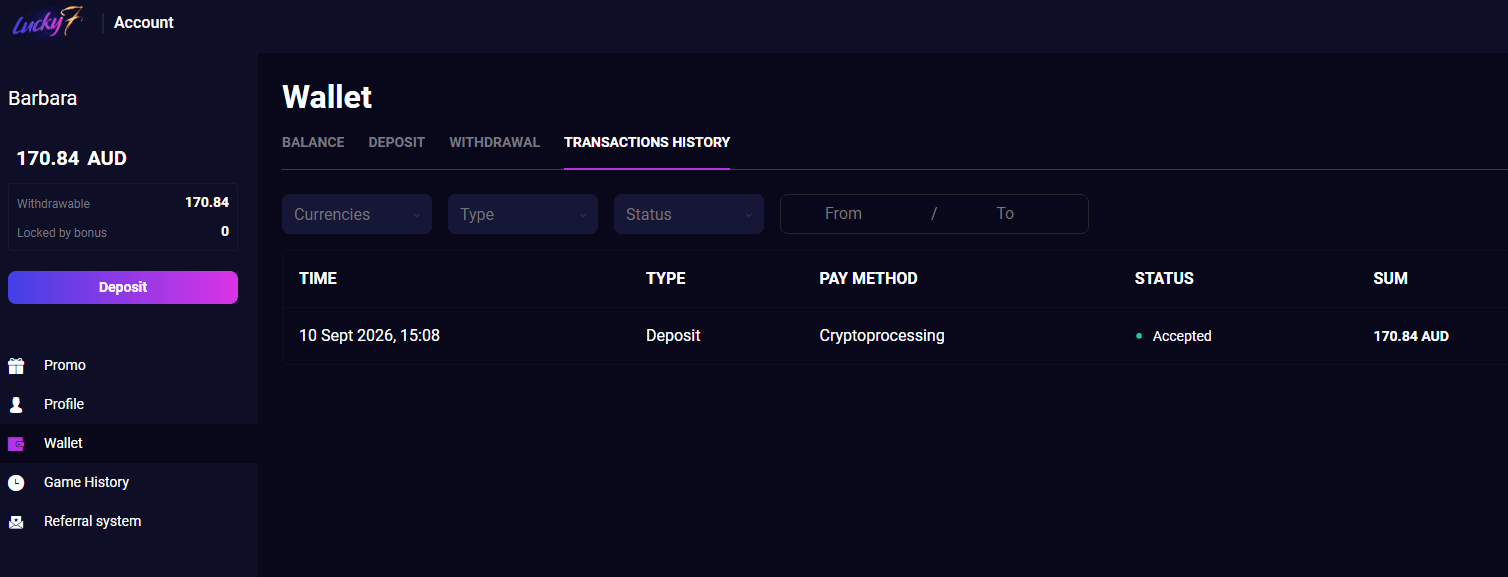1508x577 pixels.
Task: Click the Game History clock icon
Action: click(16, 482)
